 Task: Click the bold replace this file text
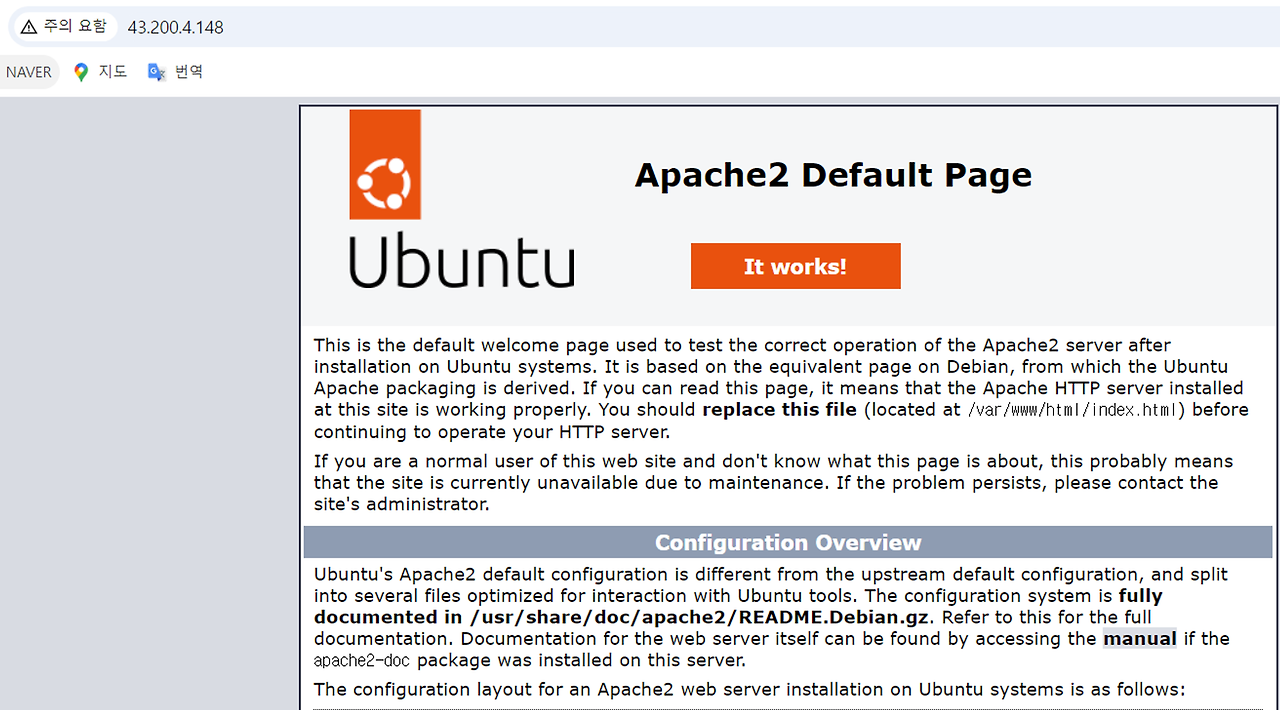tap(780, 410)
